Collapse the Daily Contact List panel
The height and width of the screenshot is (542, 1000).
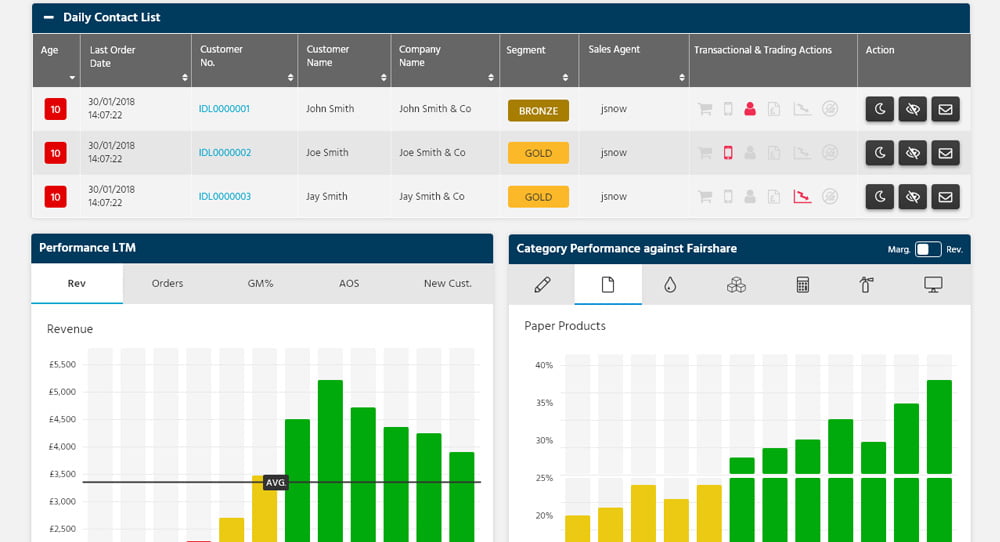pyautogui.click(x=48, y=18)
